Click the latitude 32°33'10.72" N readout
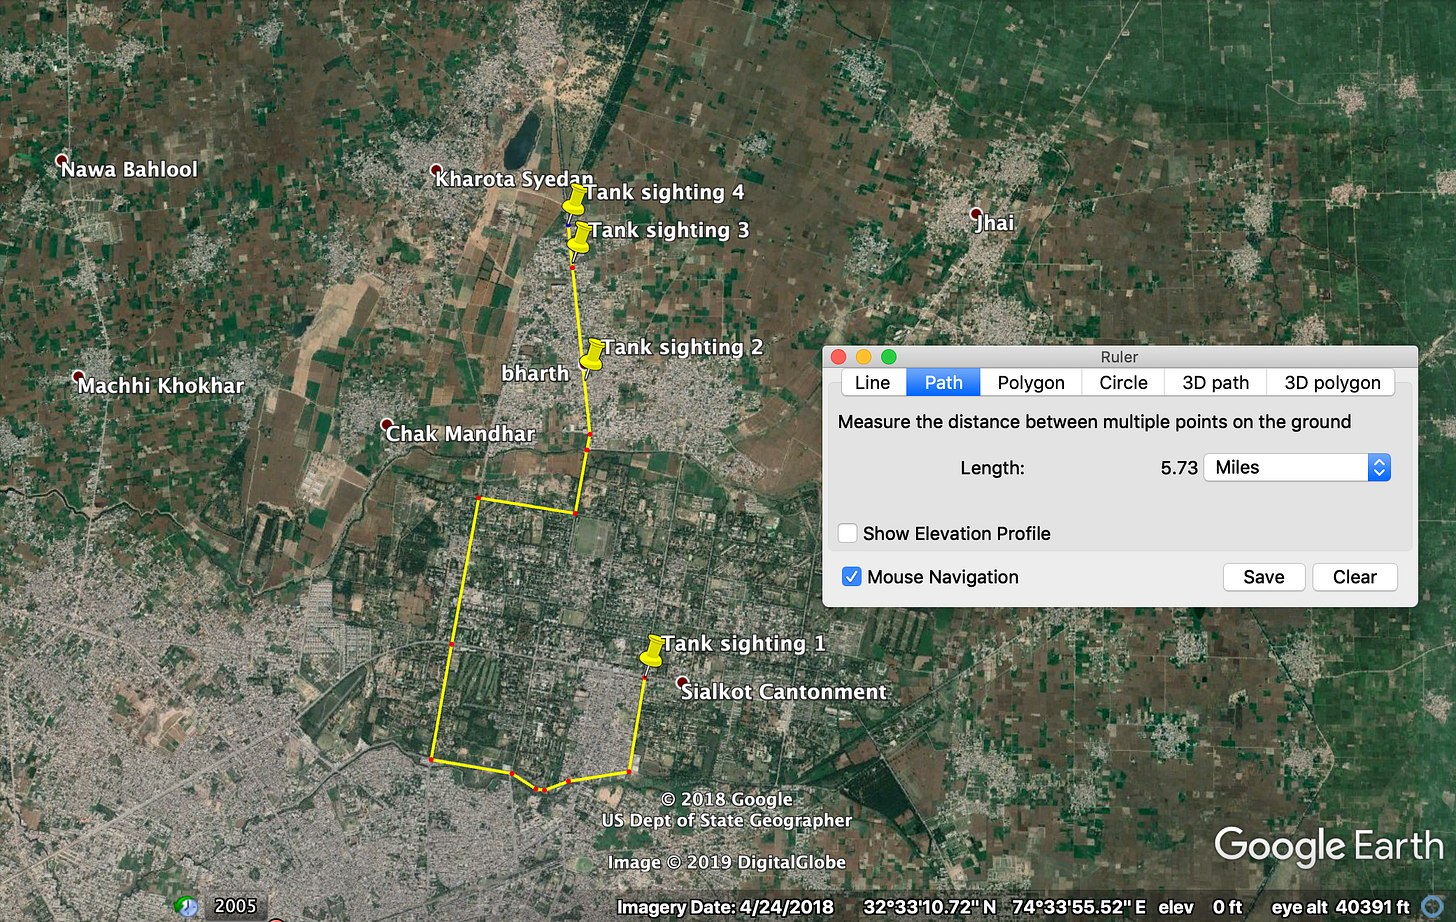Image resolution: width=1456 pixels, height=922 pixels. [x=929, y=907]
